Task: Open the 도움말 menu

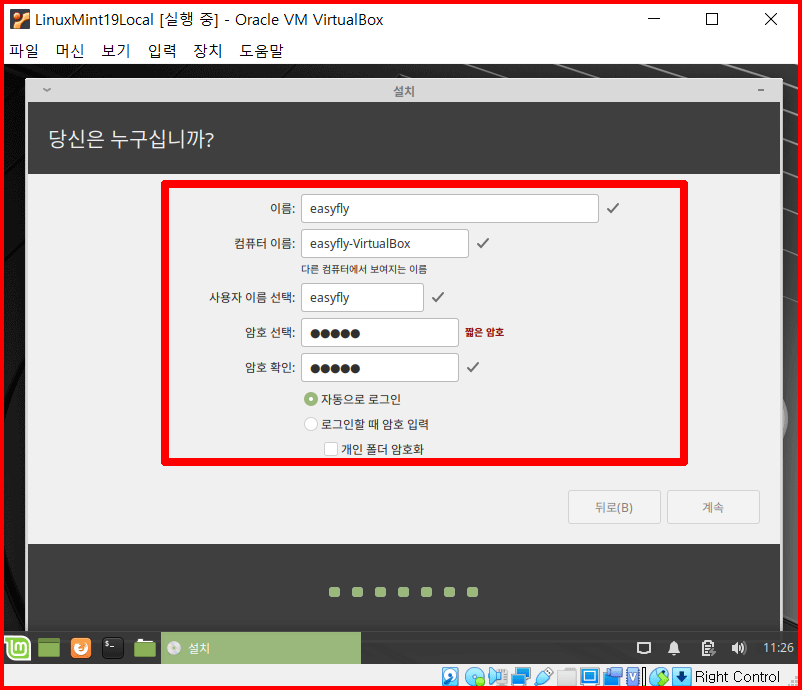Action: click(261, 51)
